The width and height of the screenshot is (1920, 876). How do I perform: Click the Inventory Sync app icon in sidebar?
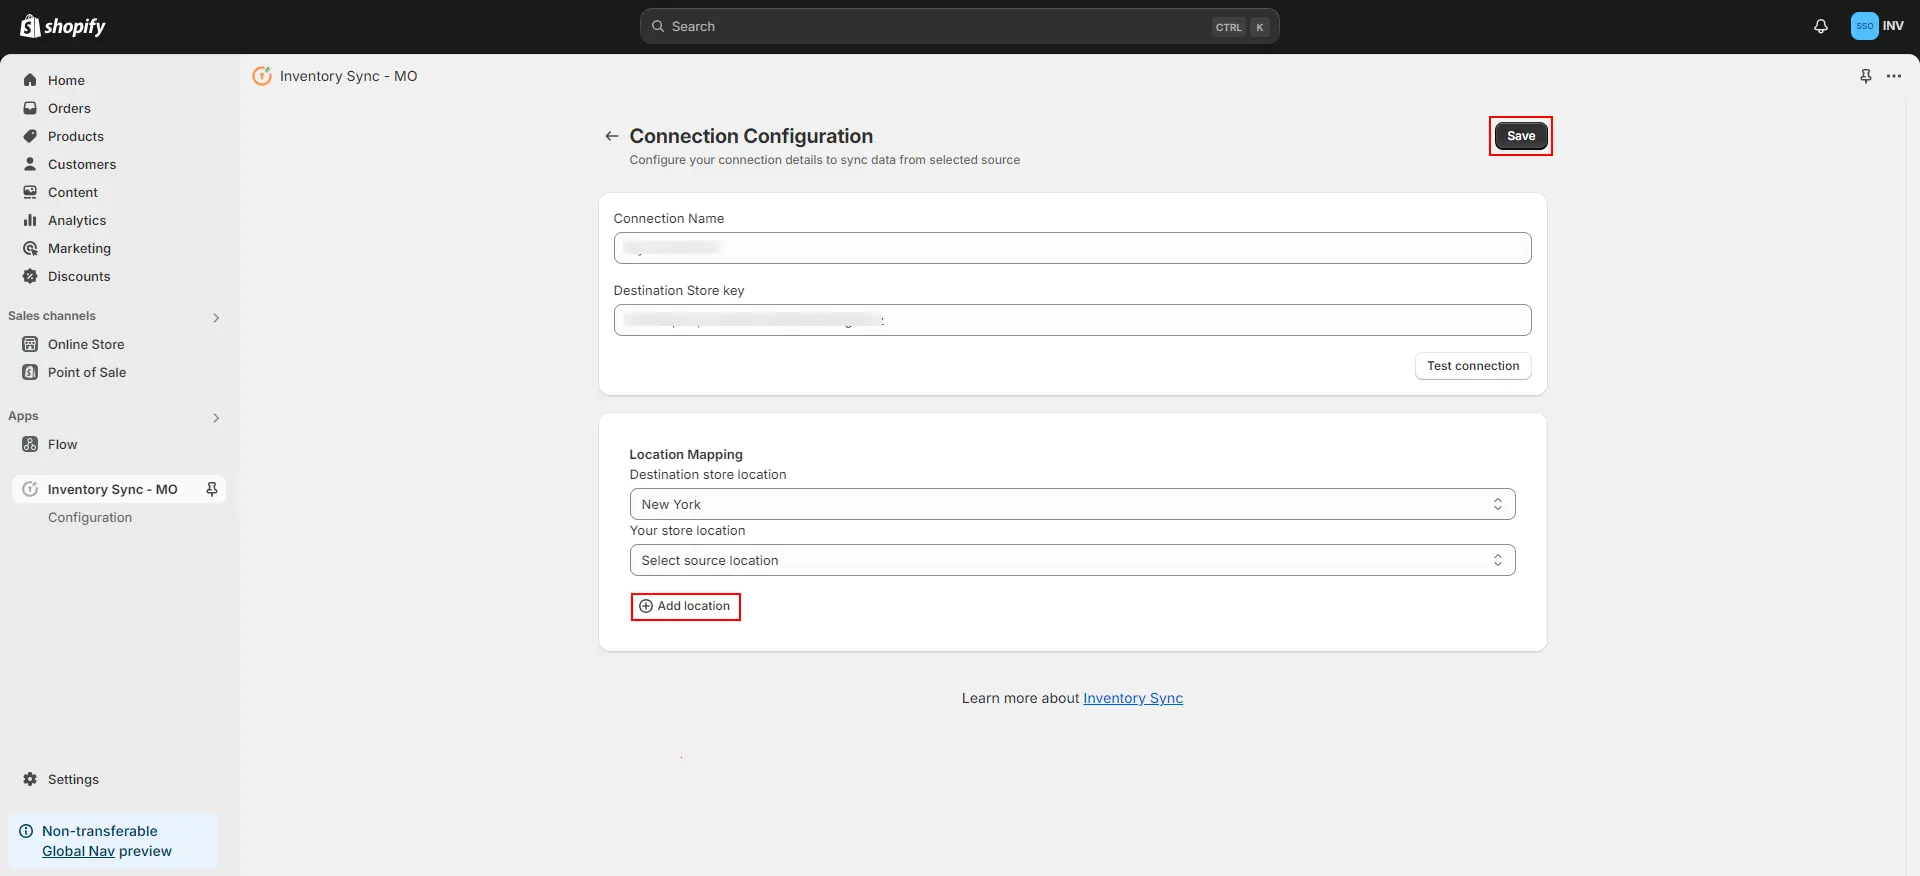pos(30,489)
